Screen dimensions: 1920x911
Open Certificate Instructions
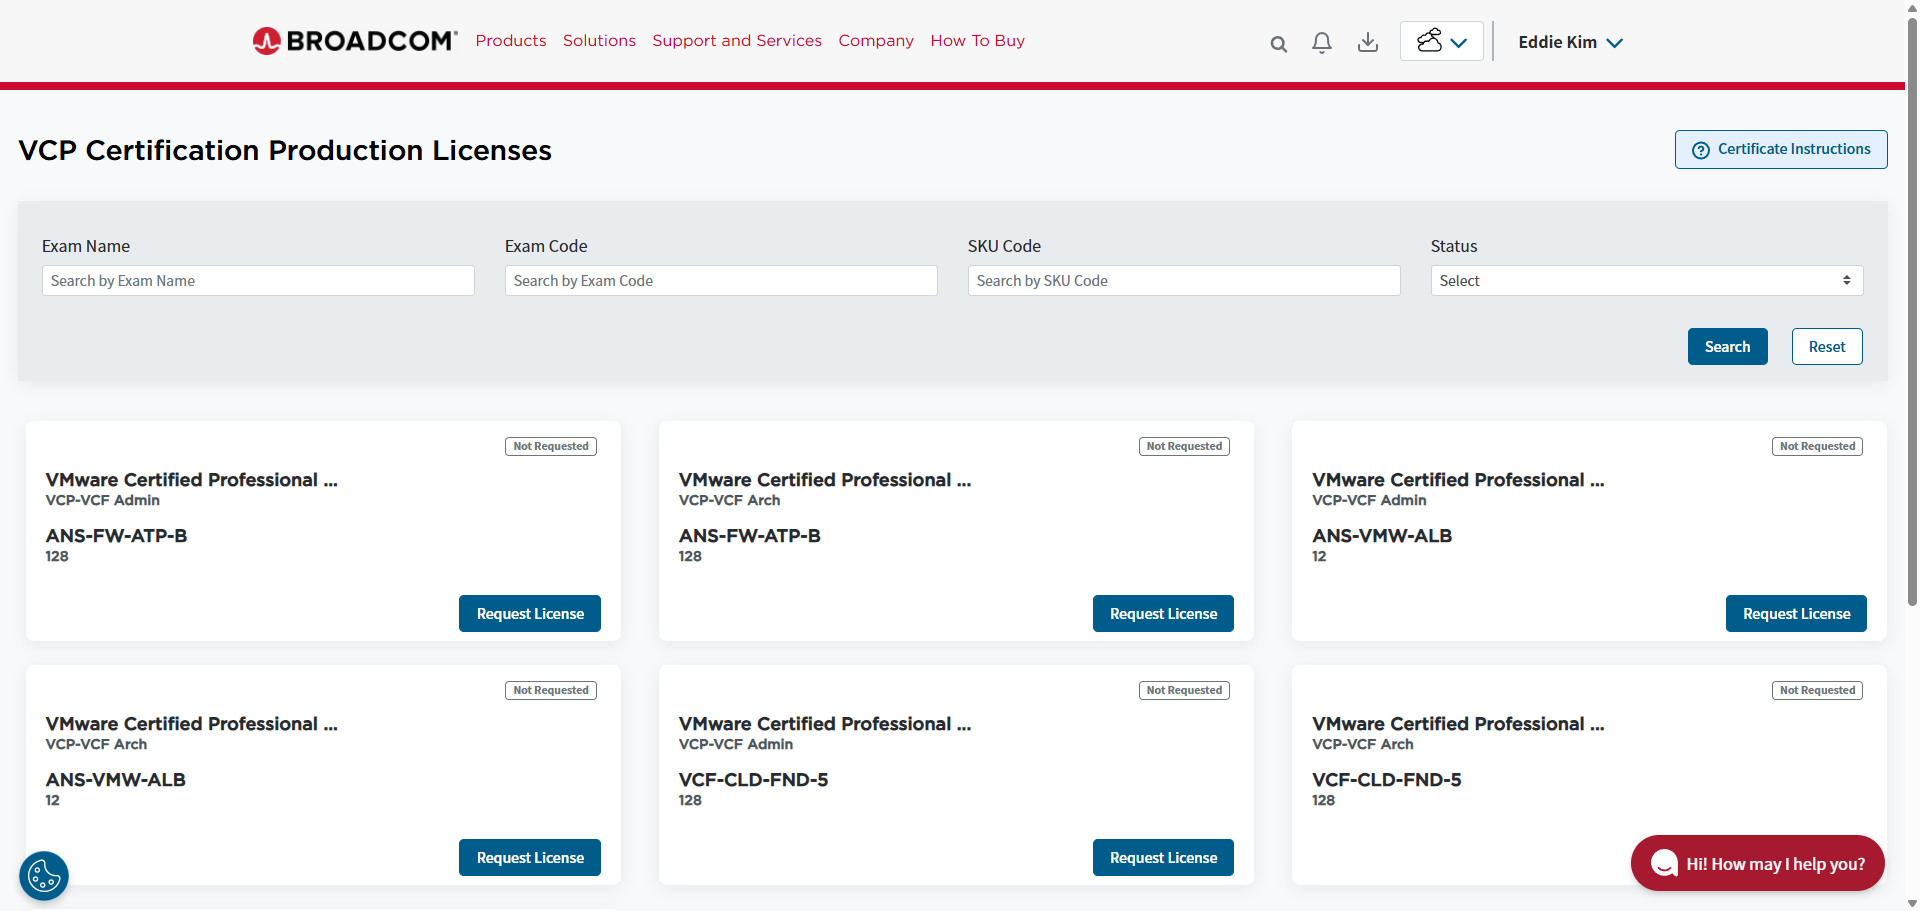point(1781,149)
